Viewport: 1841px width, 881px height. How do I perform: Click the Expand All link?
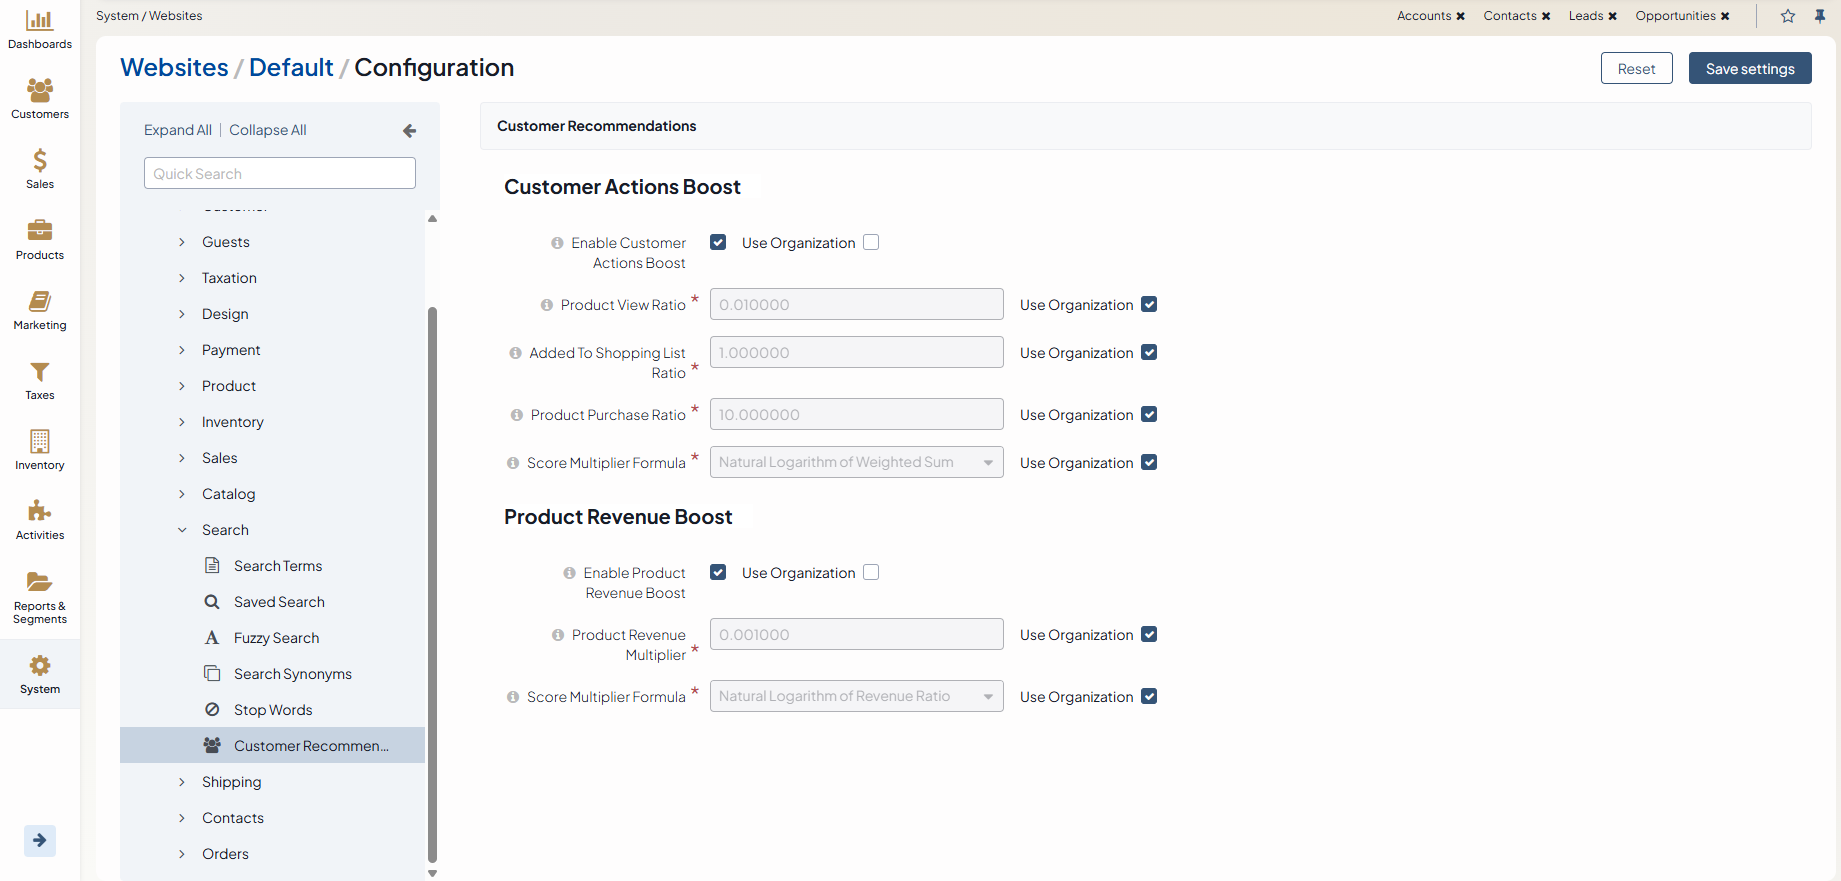click(177, 130)
